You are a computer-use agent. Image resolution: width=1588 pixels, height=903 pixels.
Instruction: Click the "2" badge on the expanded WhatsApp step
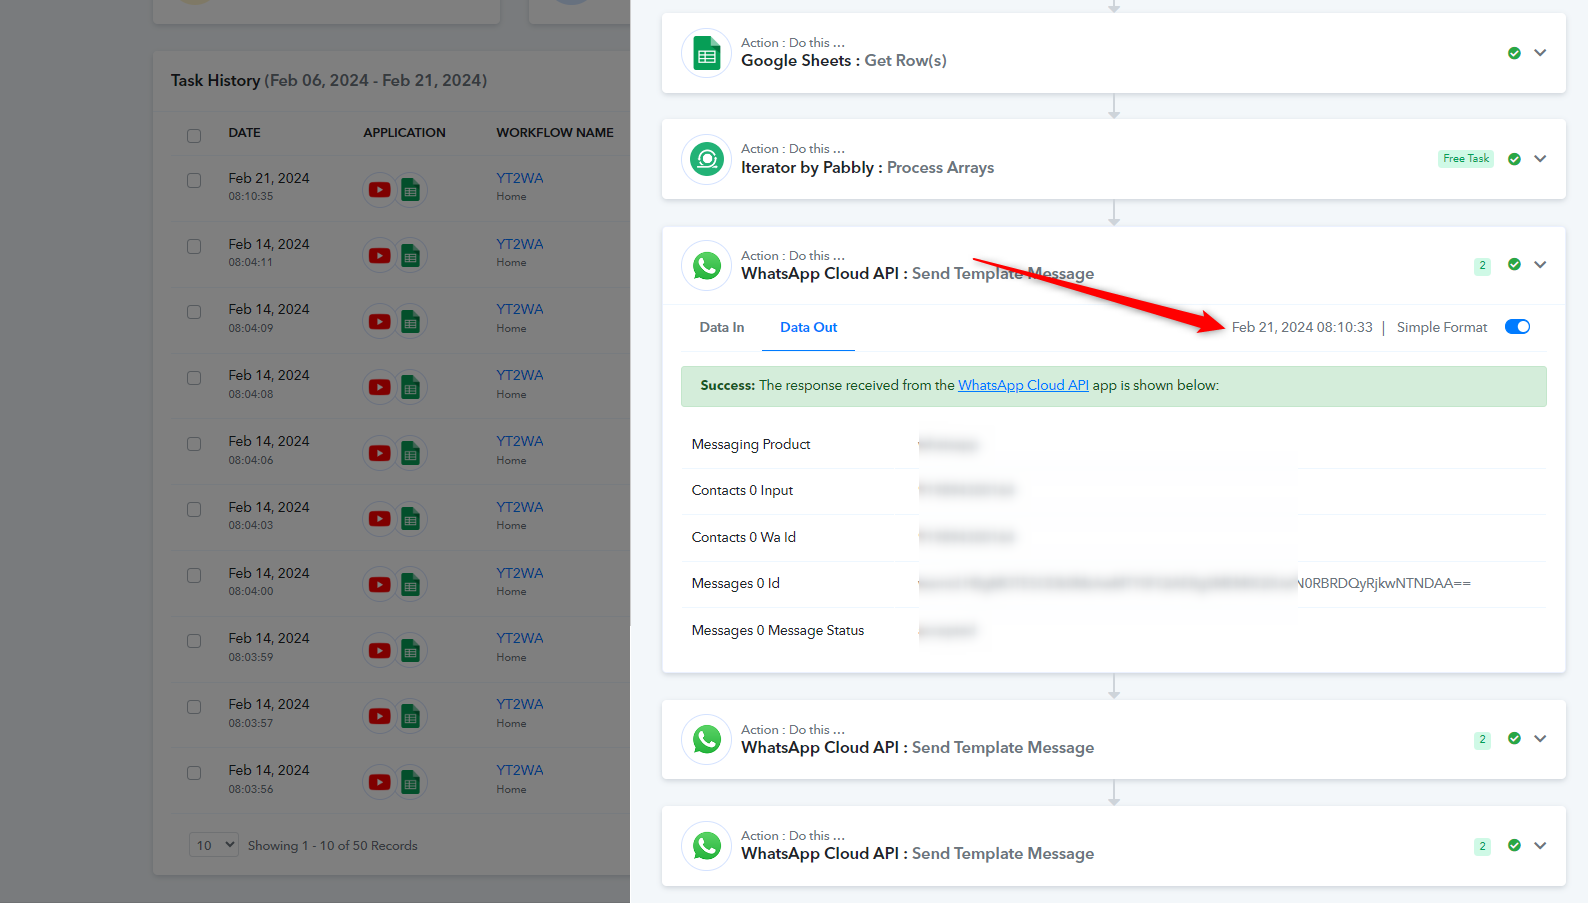(1482, 266)
